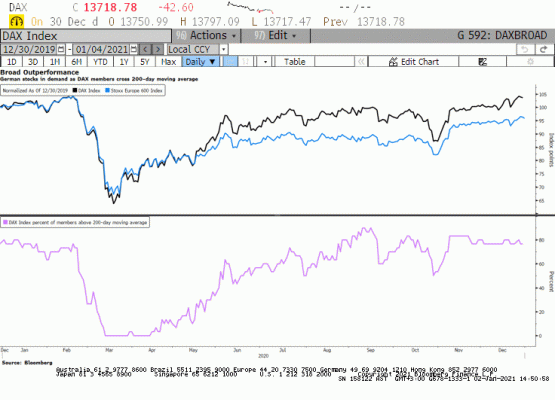The height and width of the screenshot is (400, 555).
Task: Click blue Stoxx Europe 600 legend swatch
Action: click(x=108, y=91)
